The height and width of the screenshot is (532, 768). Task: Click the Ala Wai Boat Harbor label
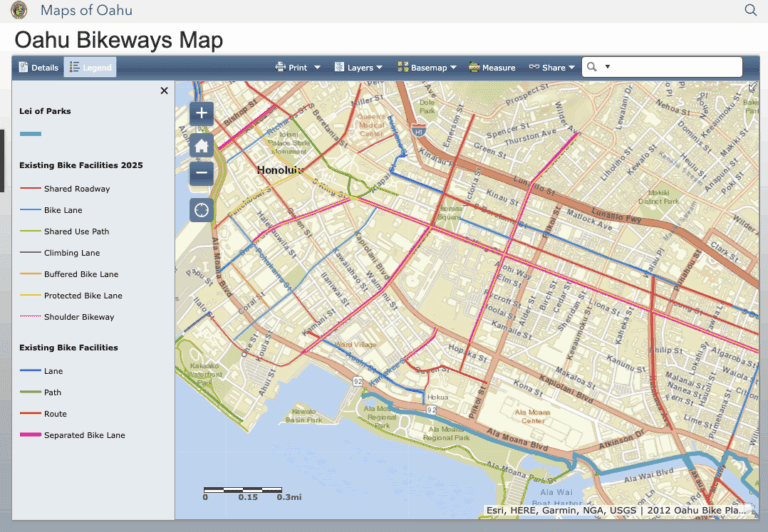(557, 497)
